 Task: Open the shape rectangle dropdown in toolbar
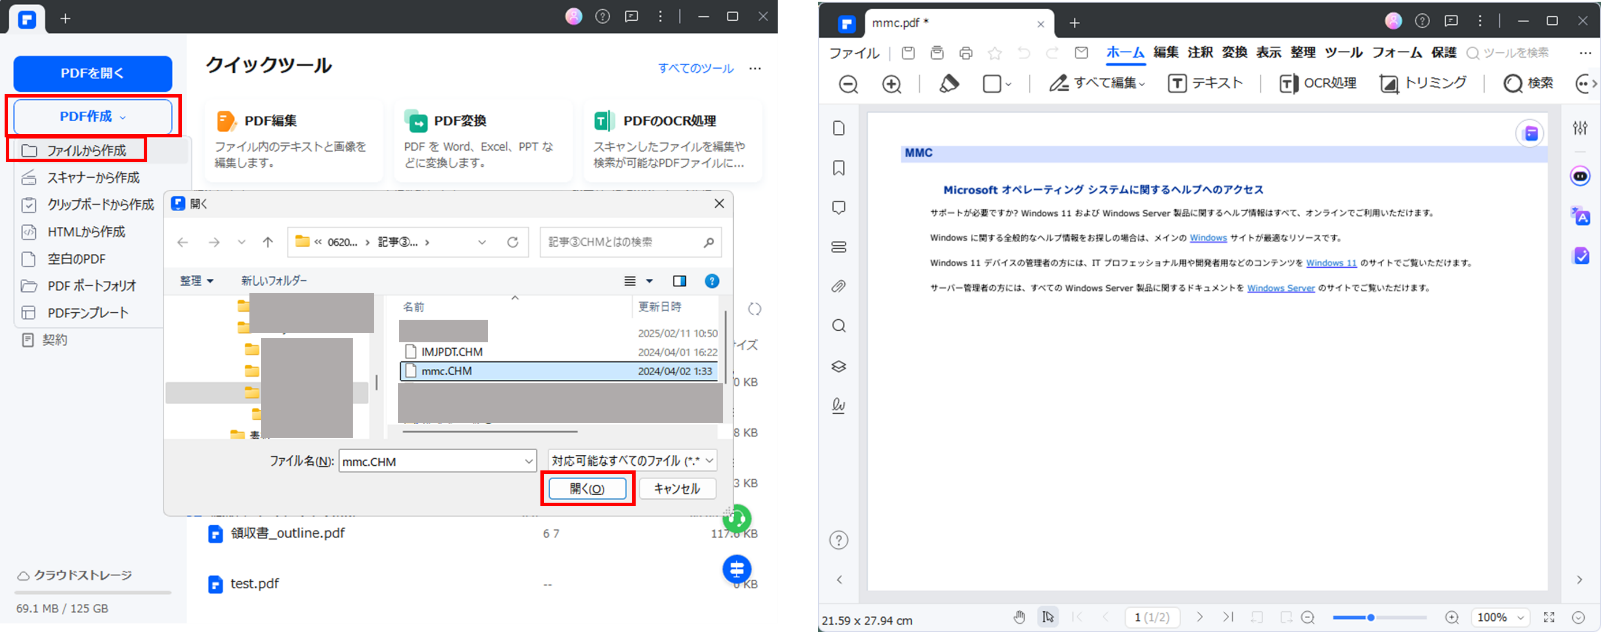click(x=997, y=84)
